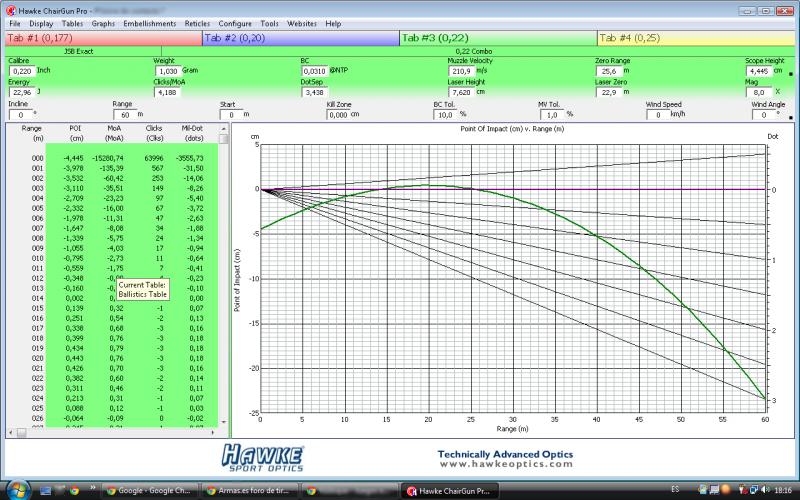The height and width of the screenshot is (500, 800).
Task: Click the Hawke ChairGun Pro taskbar button
Action: (448, 490)
